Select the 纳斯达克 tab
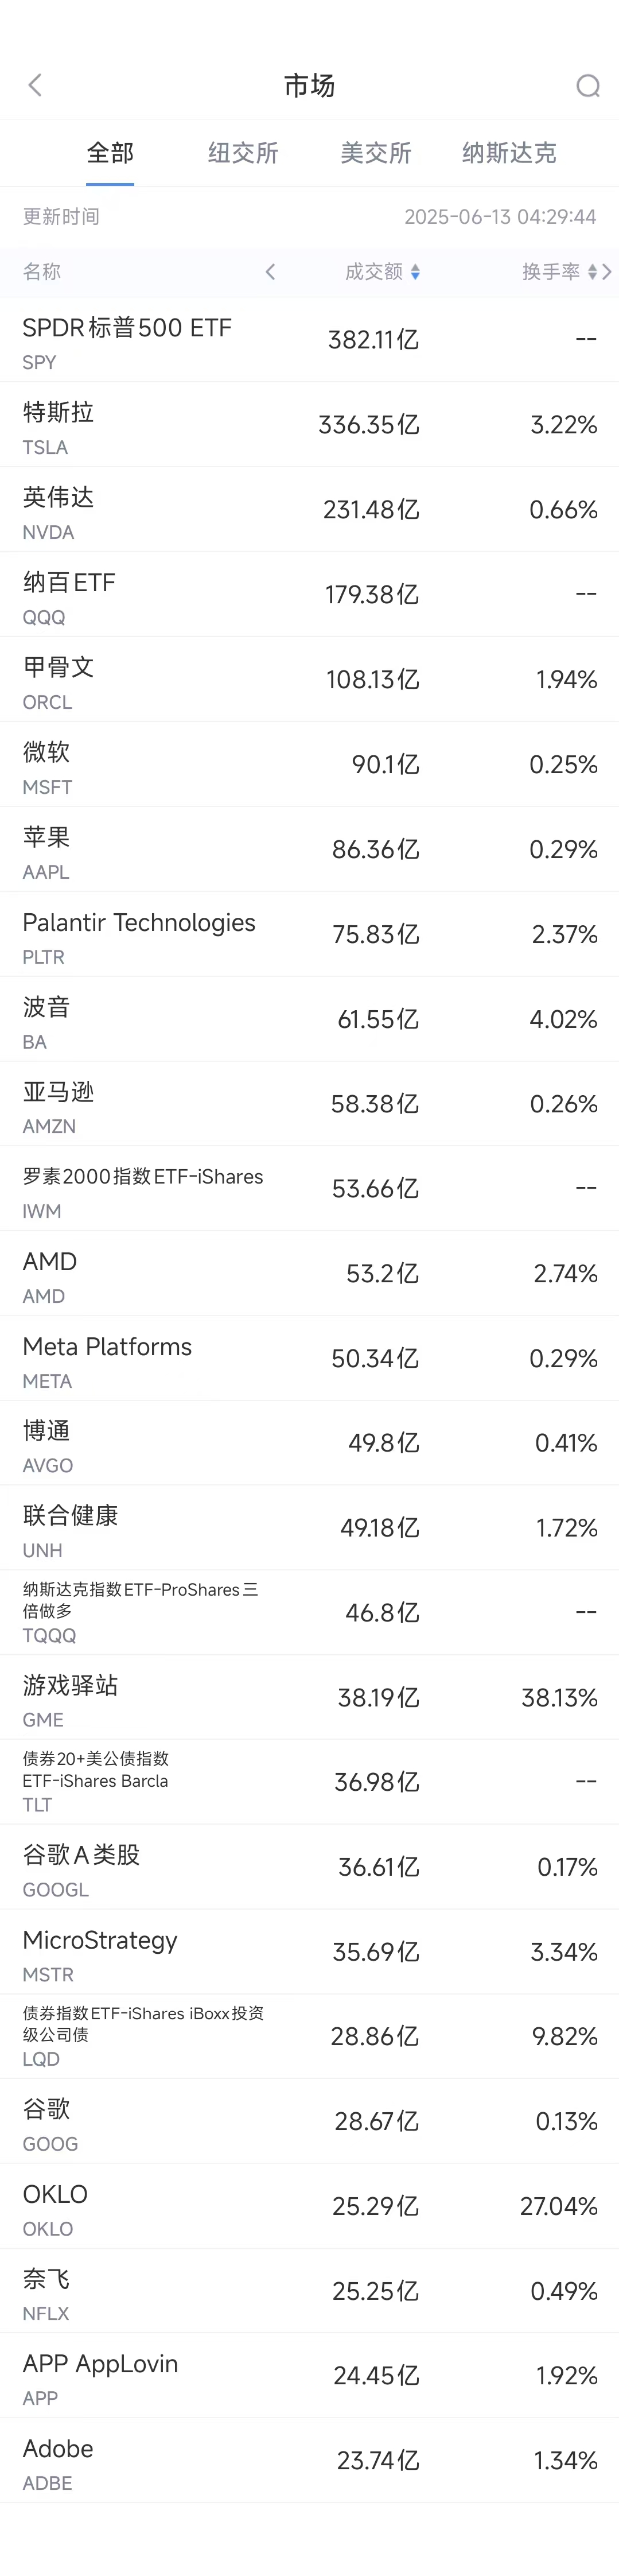619x2576 pixels. coord(509,153)
